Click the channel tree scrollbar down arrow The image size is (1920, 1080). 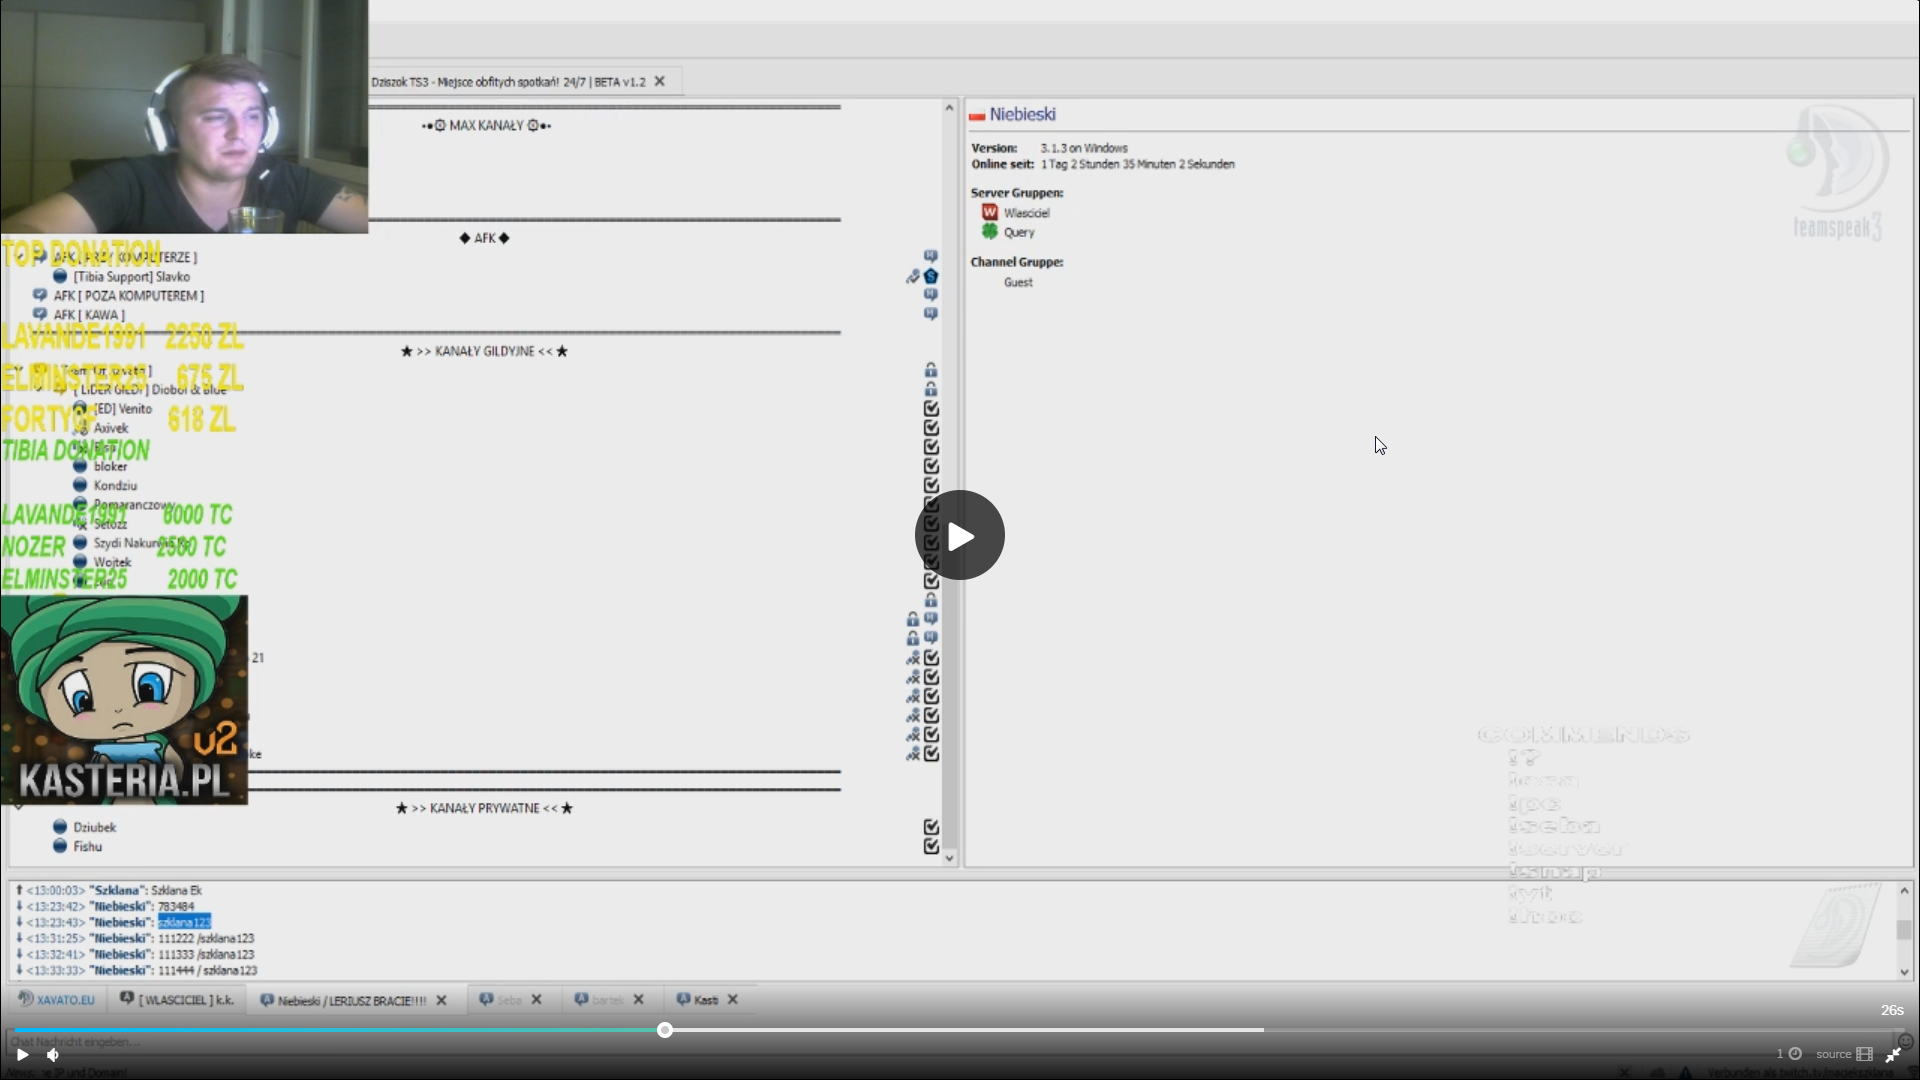949,858
